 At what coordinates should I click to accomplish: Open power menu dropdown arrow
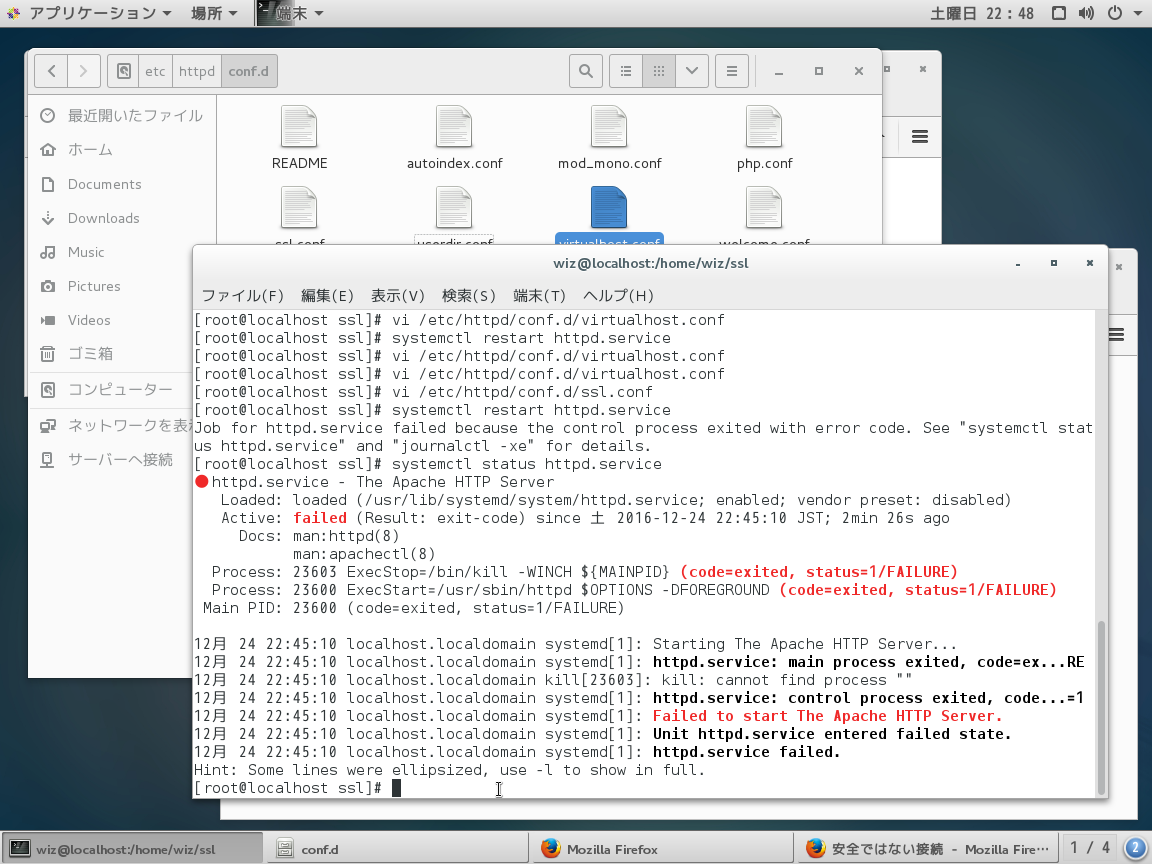(1136, 14)
